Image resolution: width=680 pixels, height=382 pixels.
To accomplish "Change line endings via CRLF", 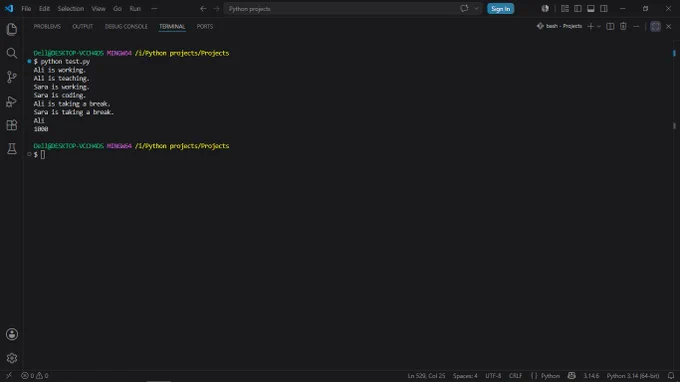I will 515,375.
